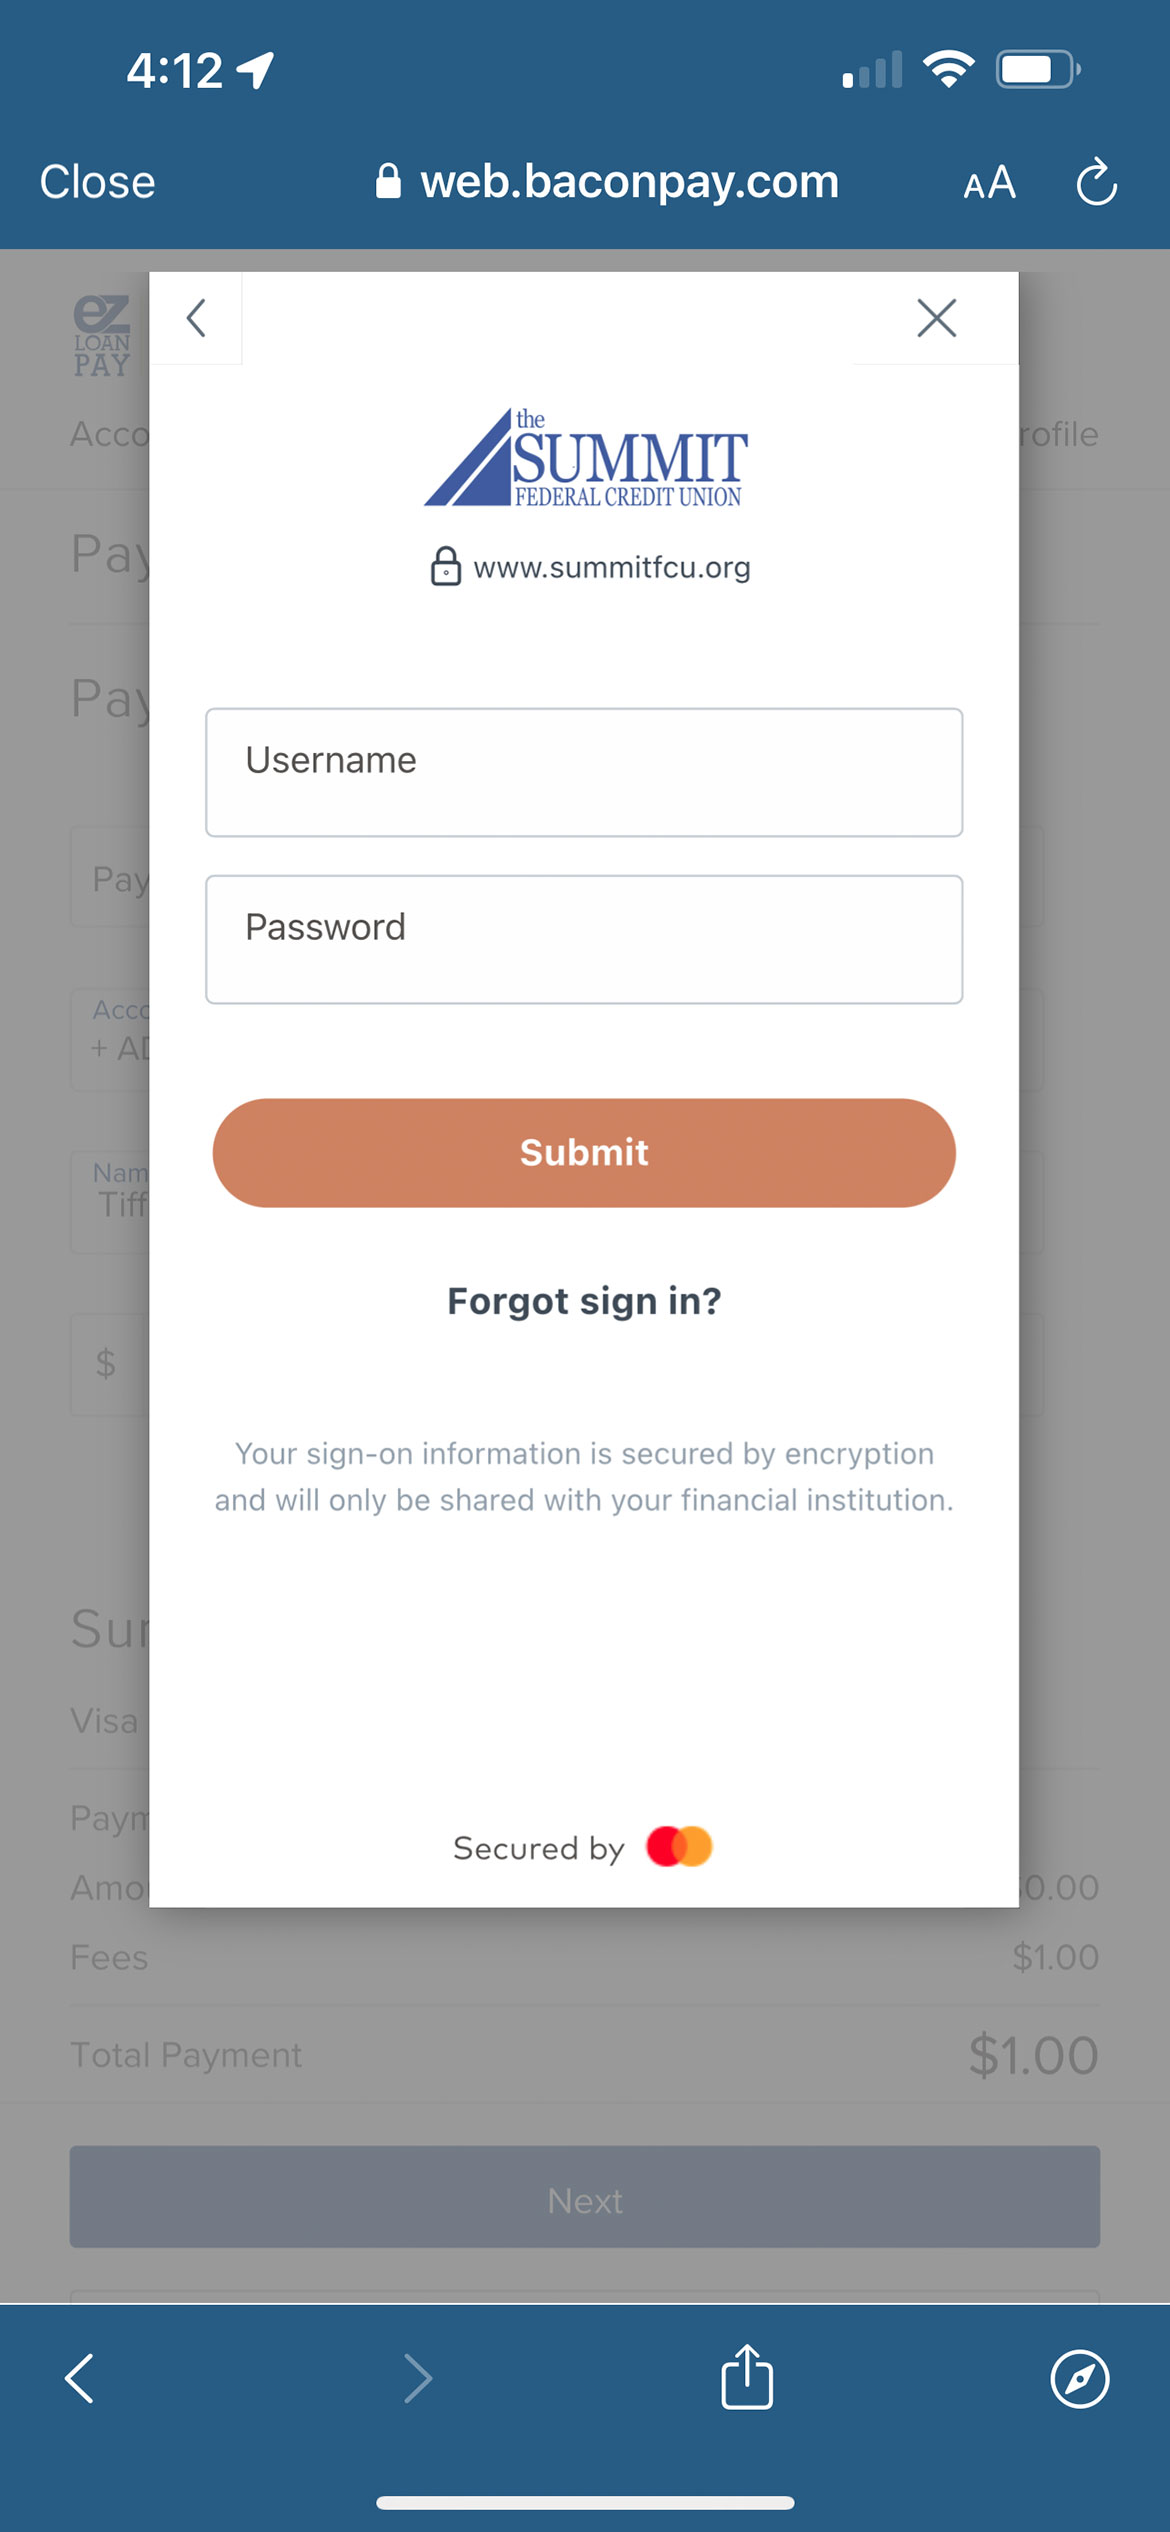Tap the modal back chevron arrow
Image resolution: width=1170 pixels, height=2532 pixels.
click(x=196, y=318)
